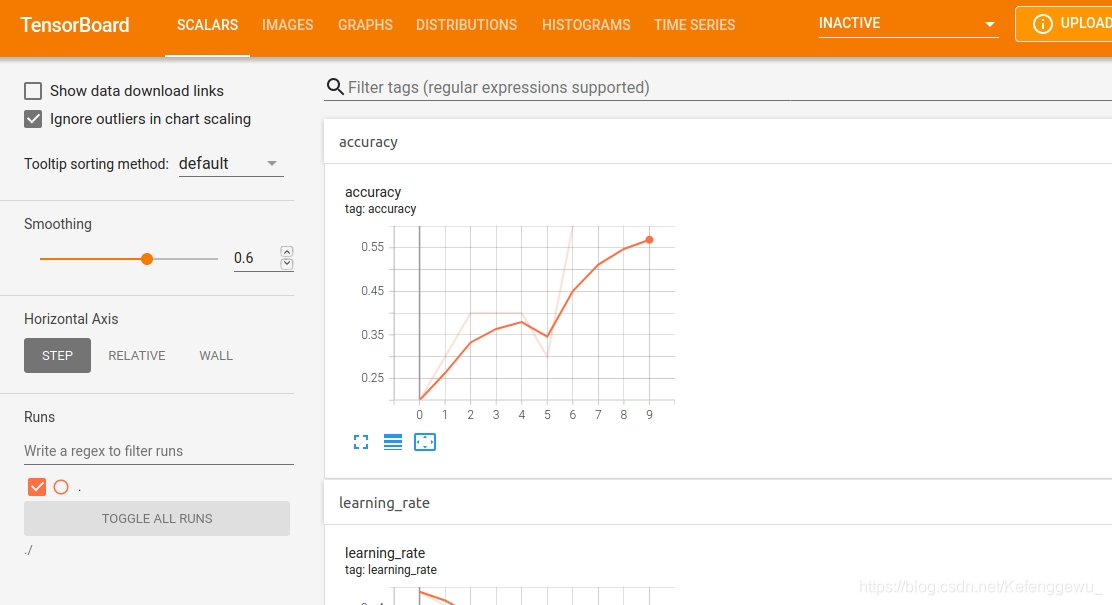Collapse the learning_rate section header

pos(718,503)
